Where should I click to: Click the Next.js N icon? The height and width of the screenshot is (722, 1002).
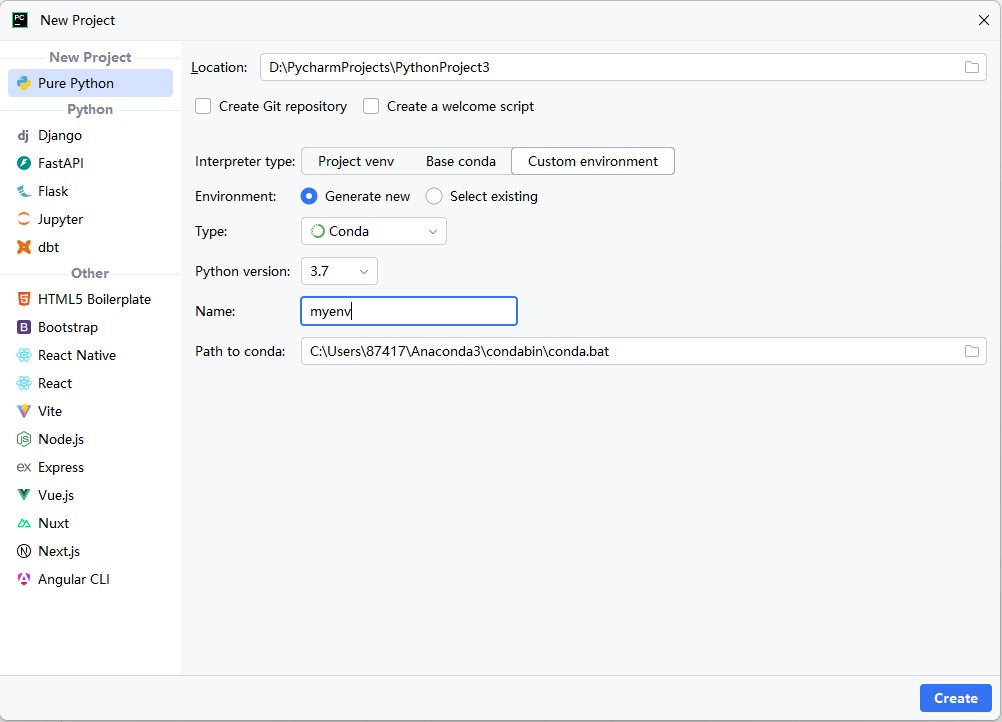point(24,551)
